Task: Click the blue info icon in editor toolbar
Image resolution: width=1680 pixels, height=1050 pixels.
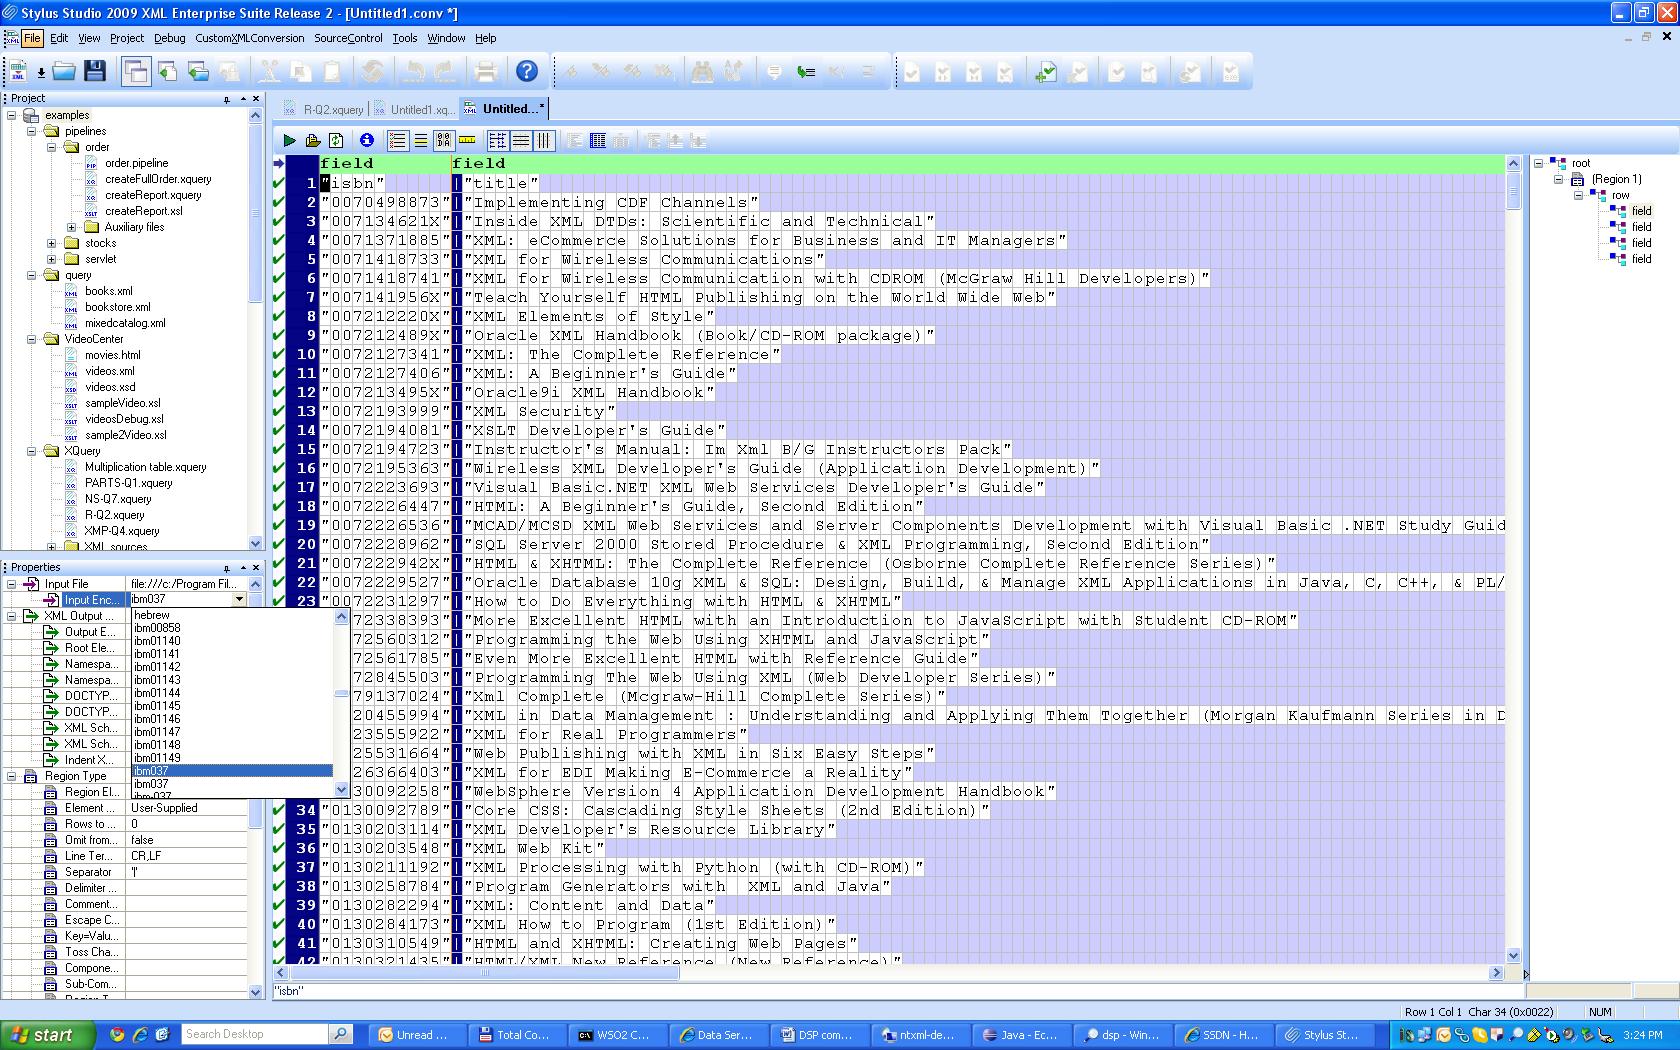Action: (367, 141)
